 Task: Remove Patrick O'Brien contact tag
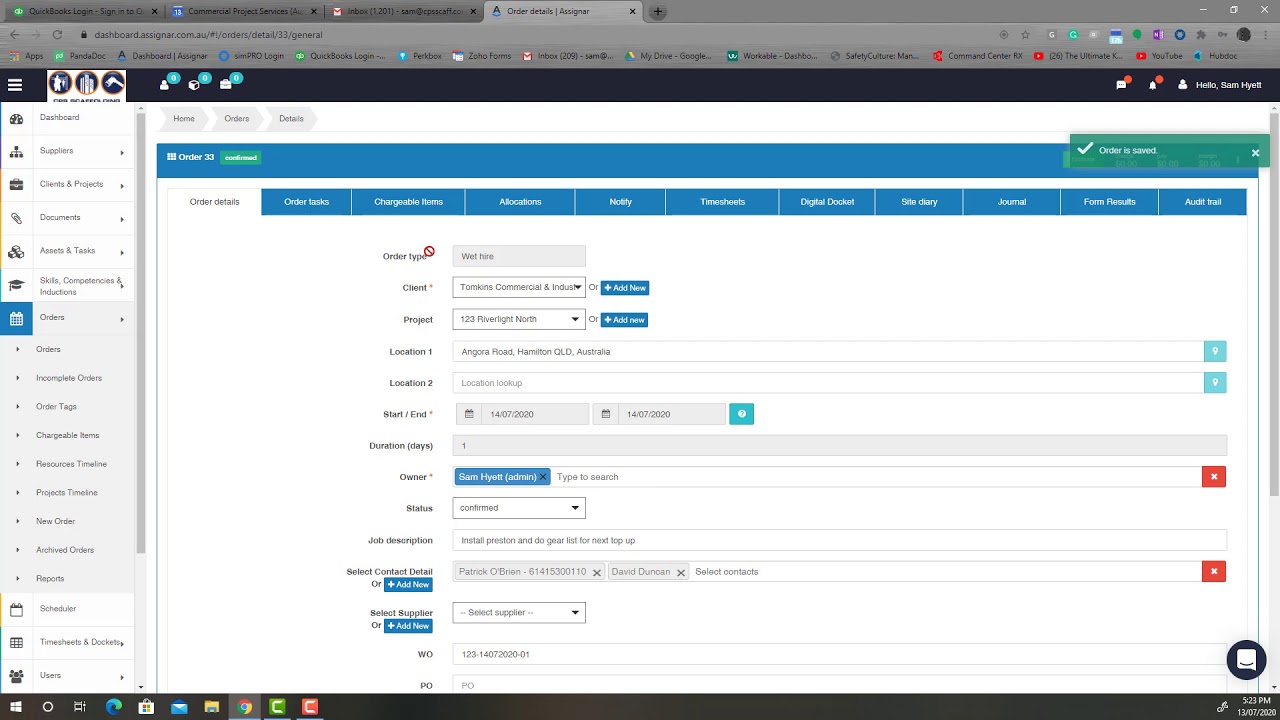596,572
